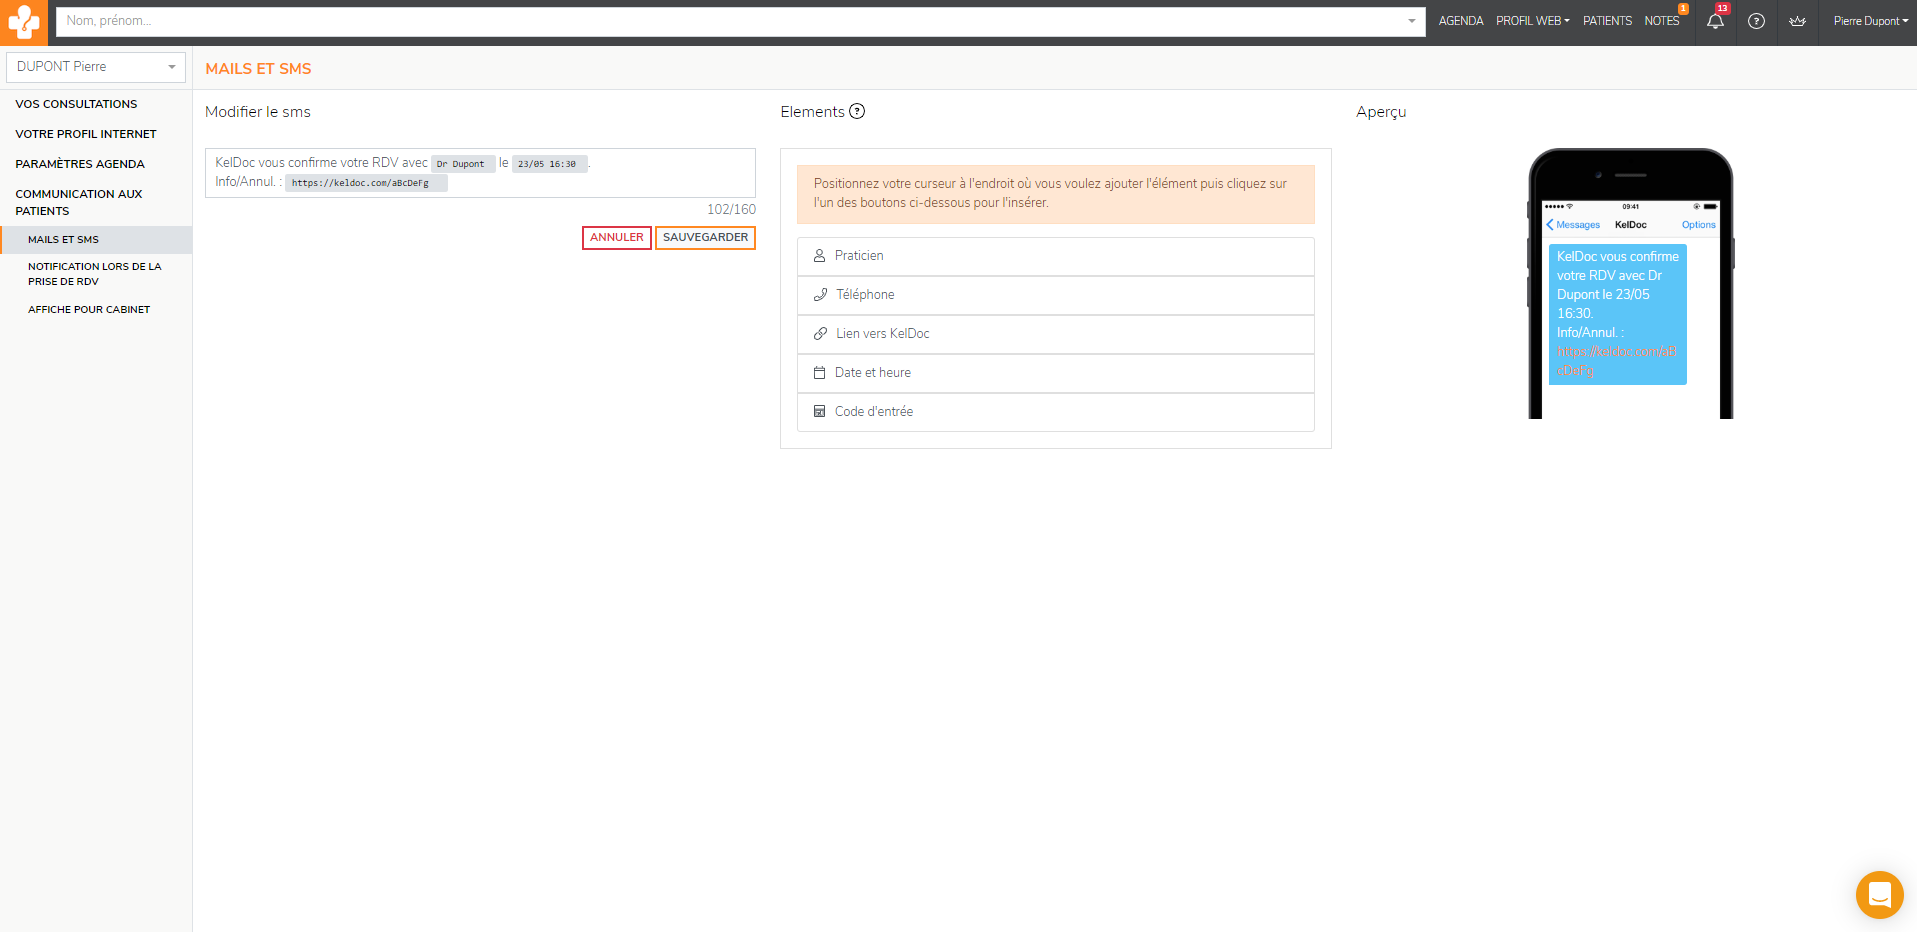Screen dimensions: 1917x932
Task: Insert the Date et heure element
Action: point(1055,373)
